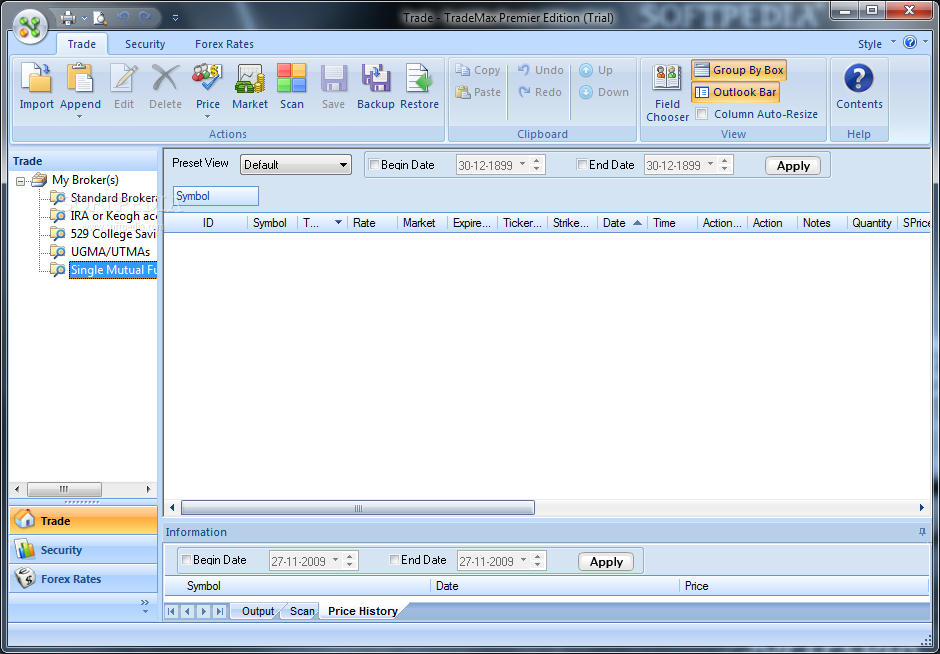This screenshot has height=654, width=940.
Task: Open the top End Date calendar dropdown
Action: tap(710, 164)
